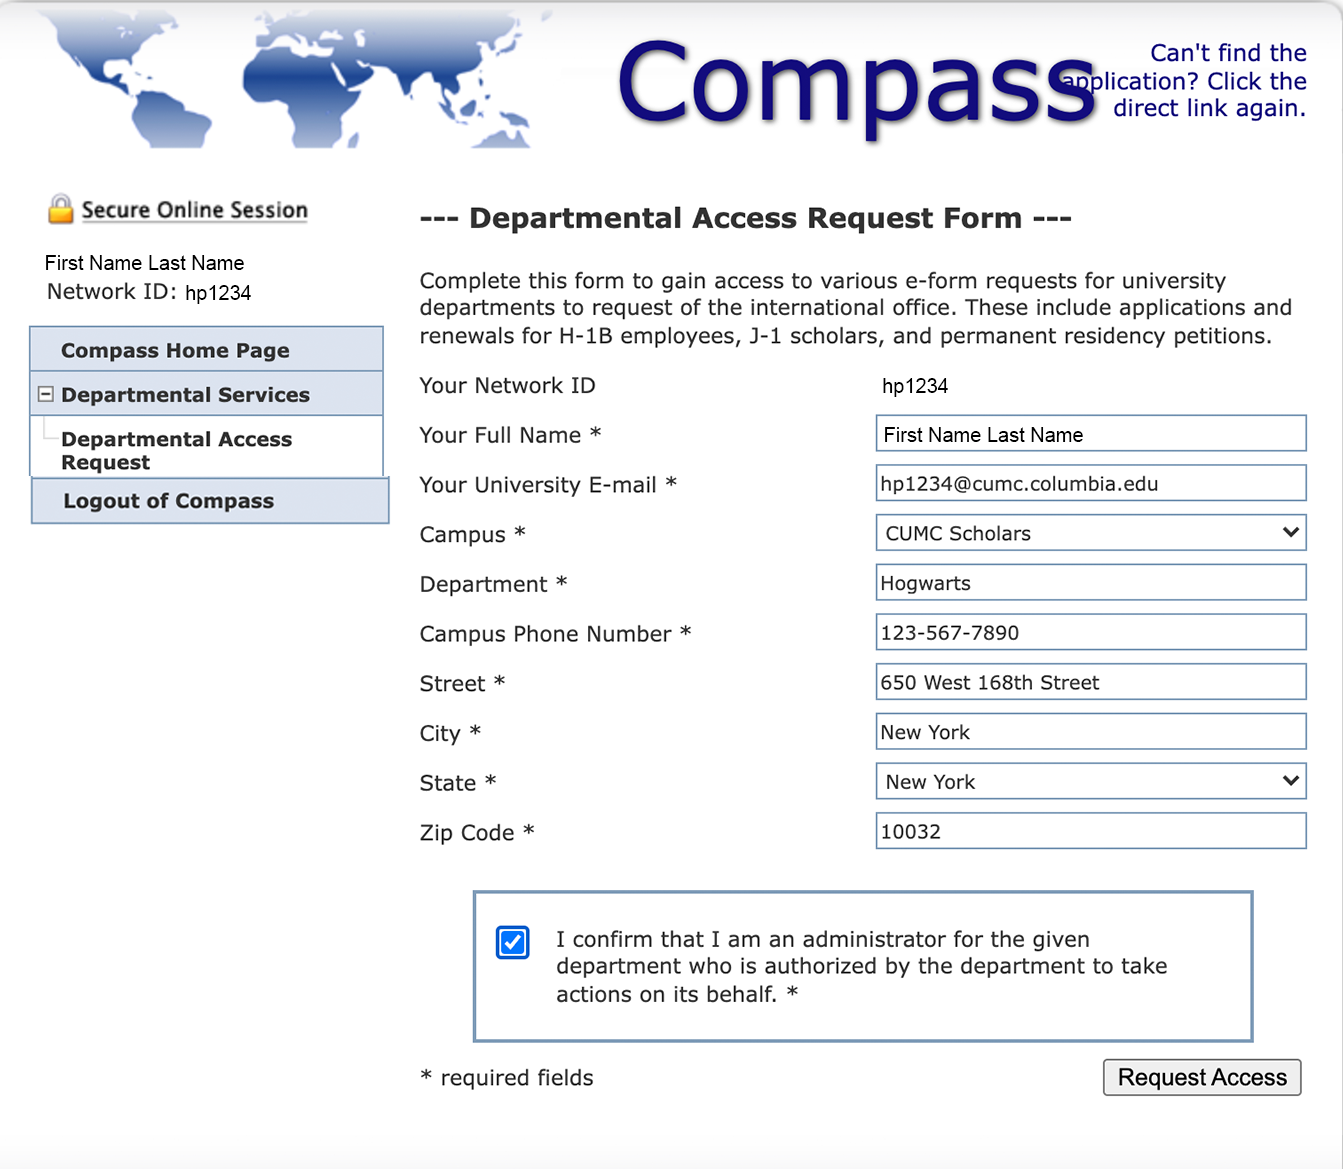Click the Secure Online Session link
This screenshot has width=1343, height=1169.
coord(194,210)
